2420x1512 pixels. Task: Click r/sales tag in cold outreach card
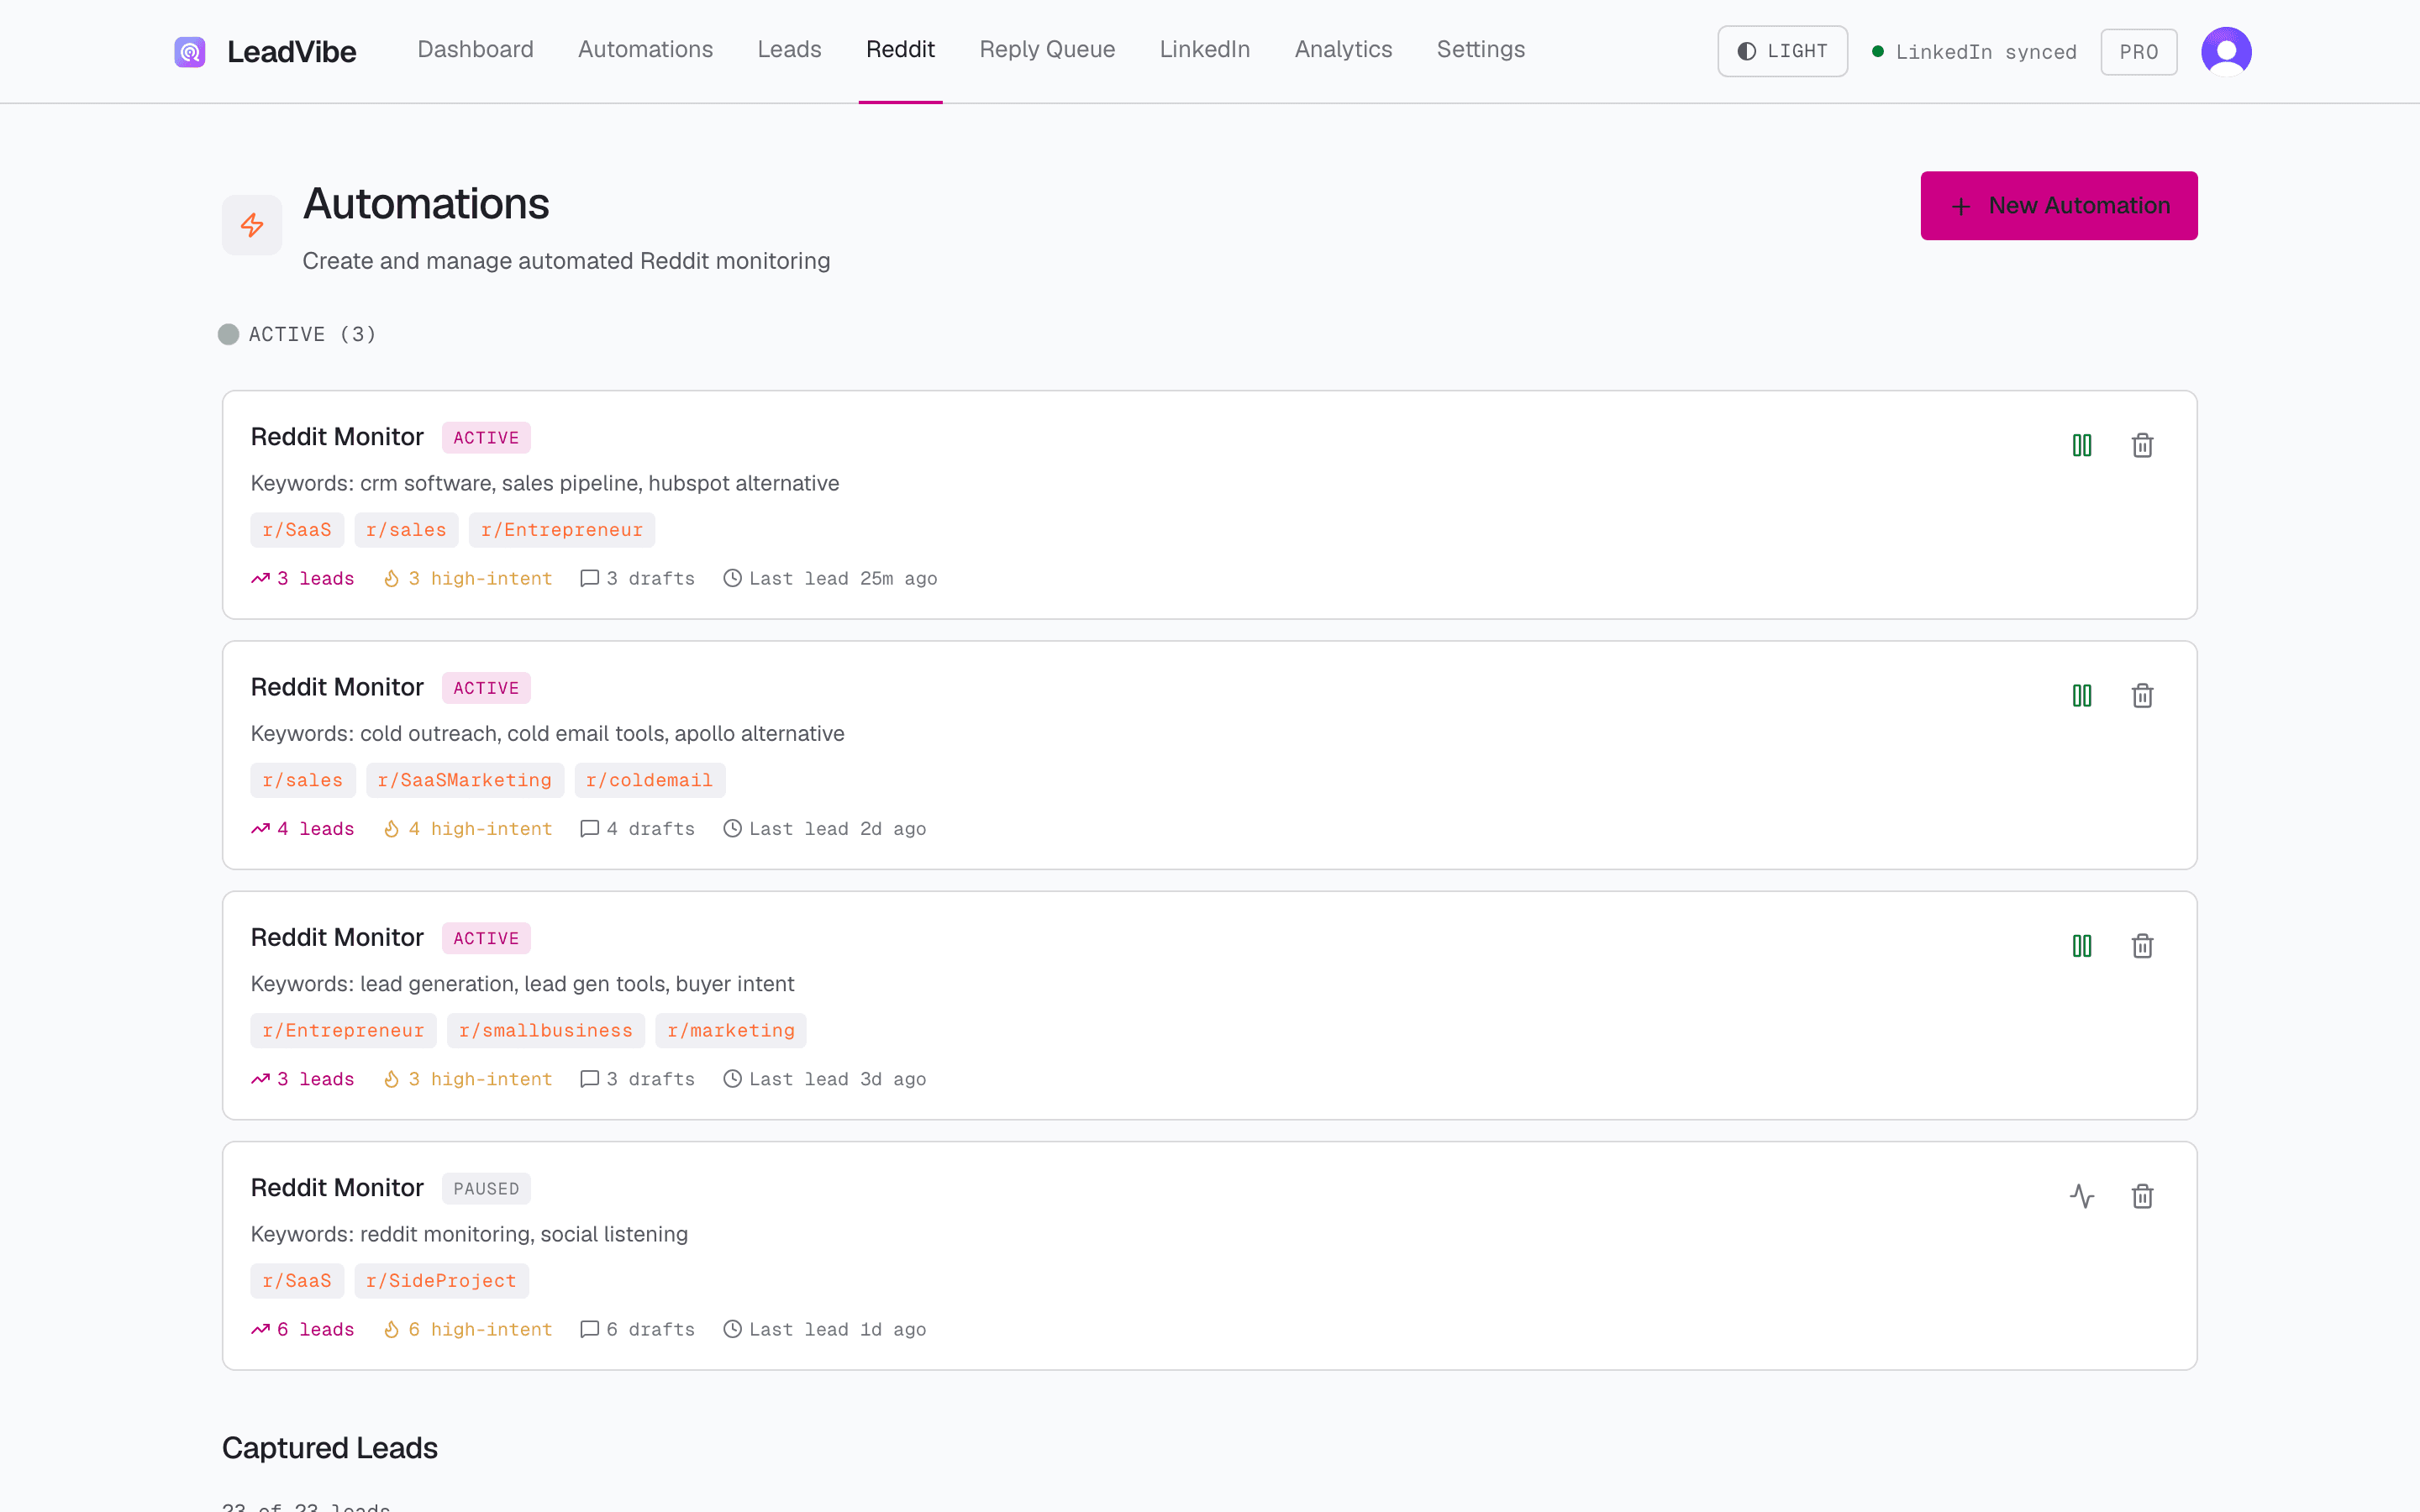click(x=303, y=781)
